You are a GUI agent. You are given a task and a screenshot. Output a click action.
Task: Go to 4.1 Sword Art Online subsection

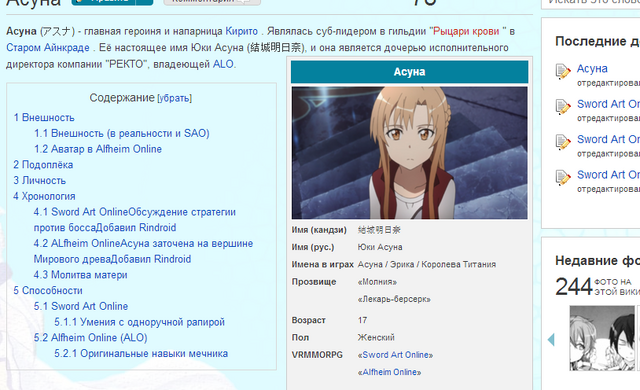135,220
